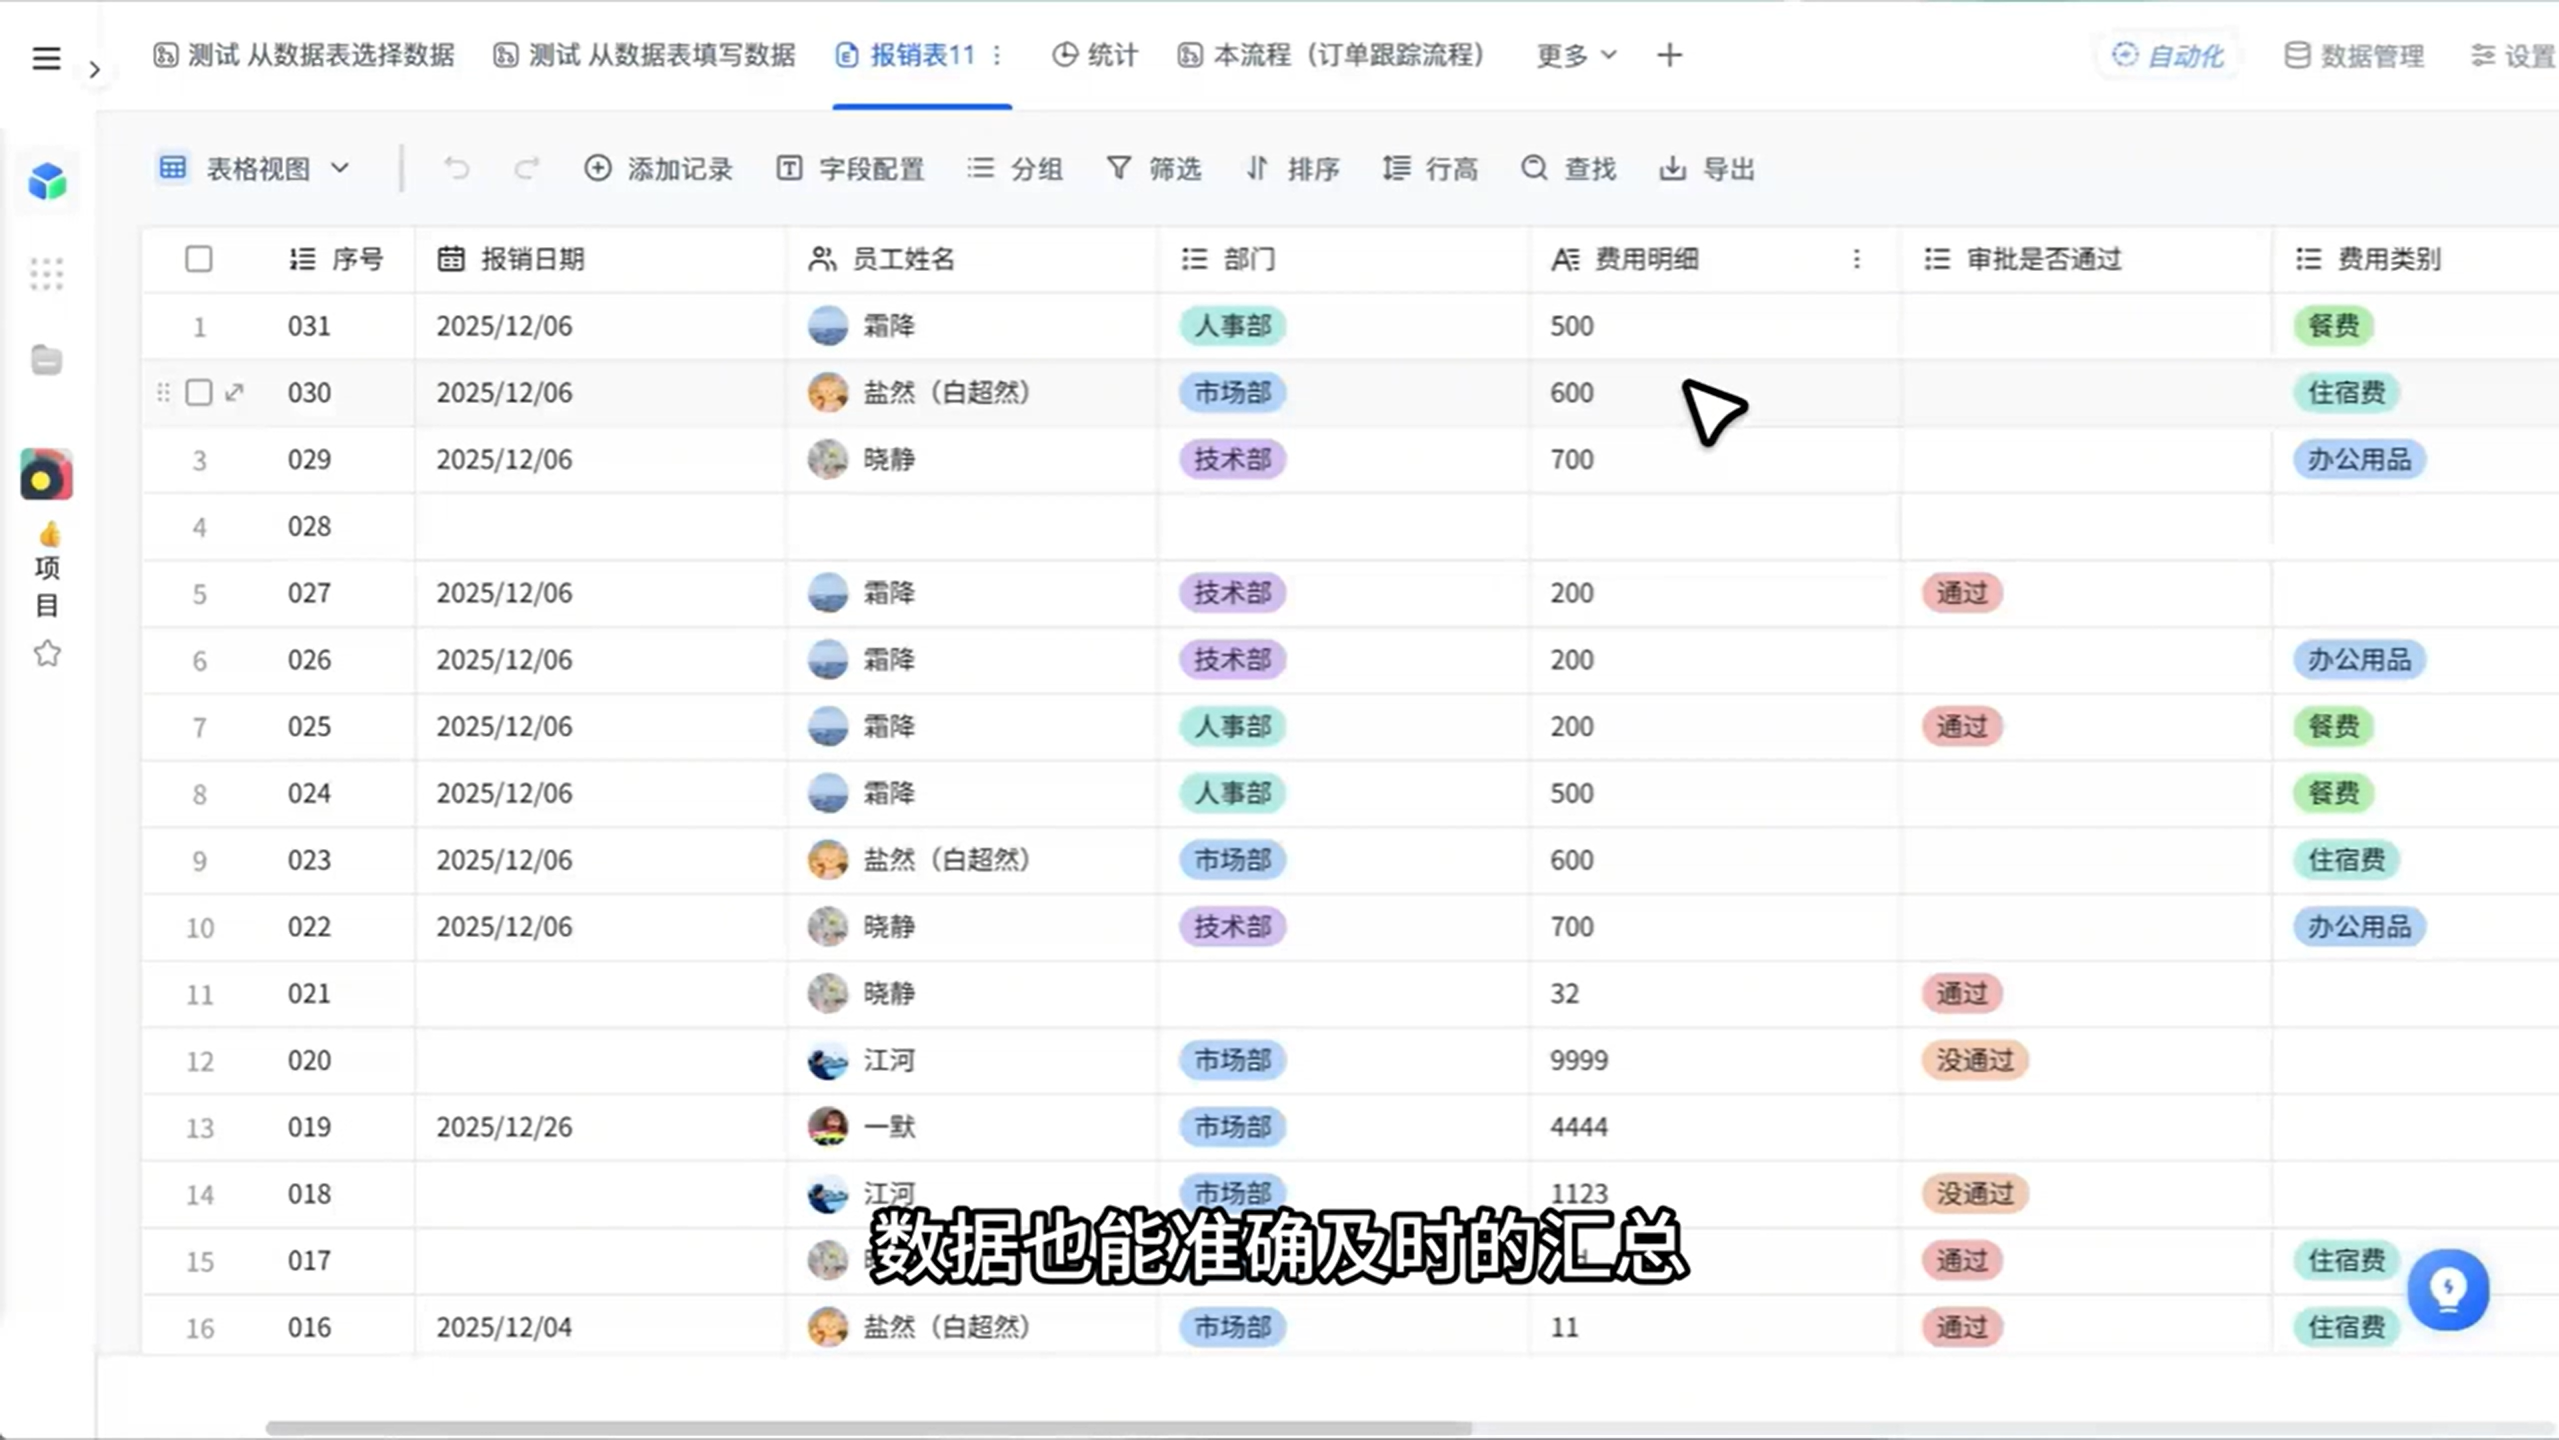Add a new tab with plus icon
The width and height of the screenshot is (2559, 1440).
pos(1669,55)
